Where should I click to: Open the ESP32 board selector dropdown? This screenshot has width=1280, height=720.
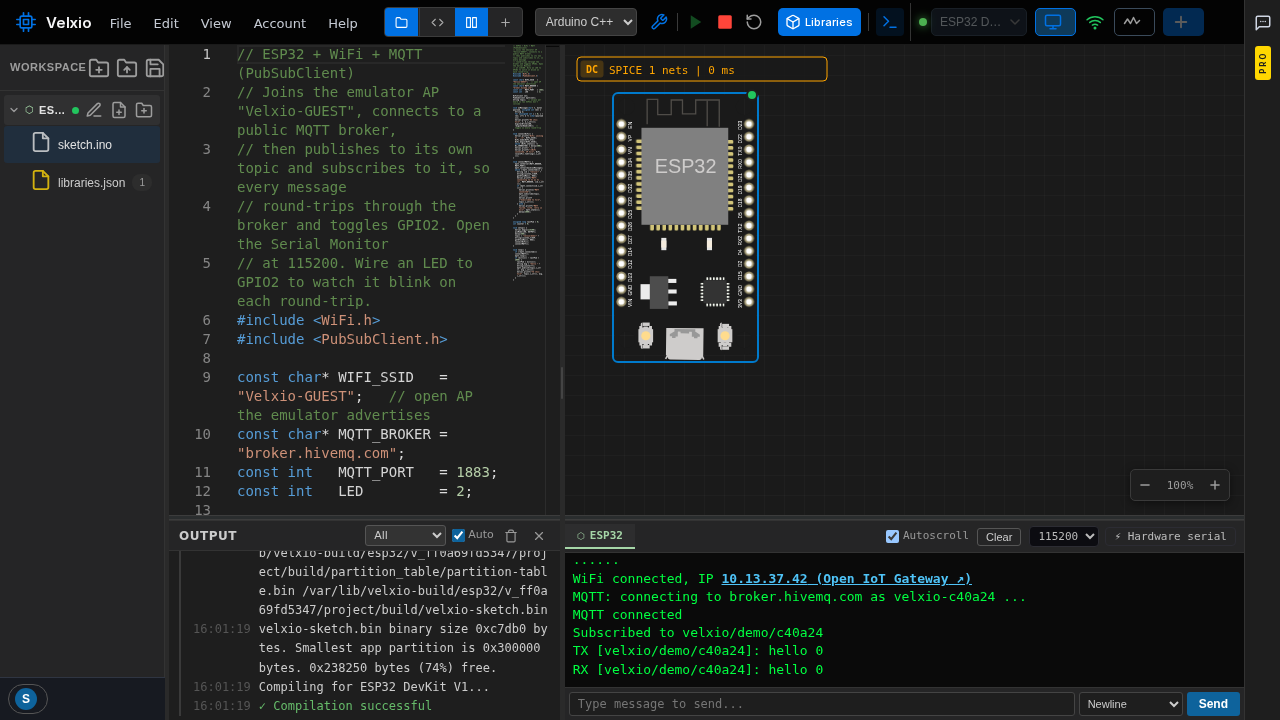[x=979, y=22]
